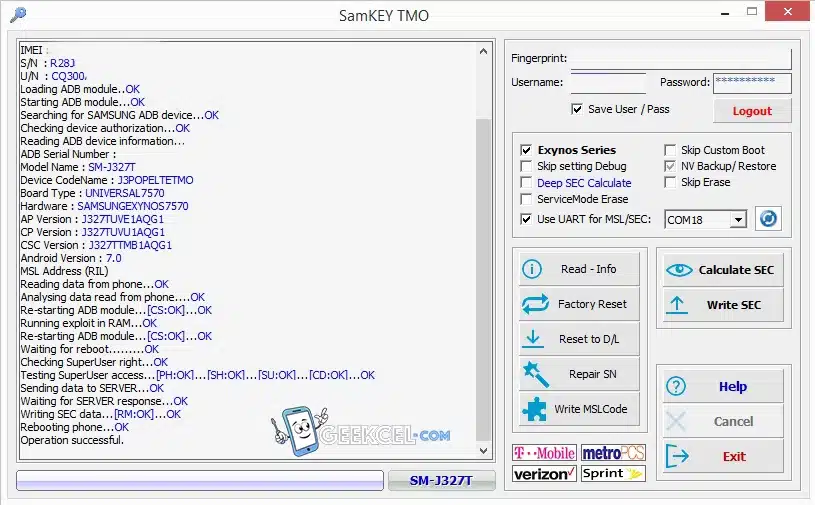
Task: Select the Verizon carrier logo
Action: (544, 474)
